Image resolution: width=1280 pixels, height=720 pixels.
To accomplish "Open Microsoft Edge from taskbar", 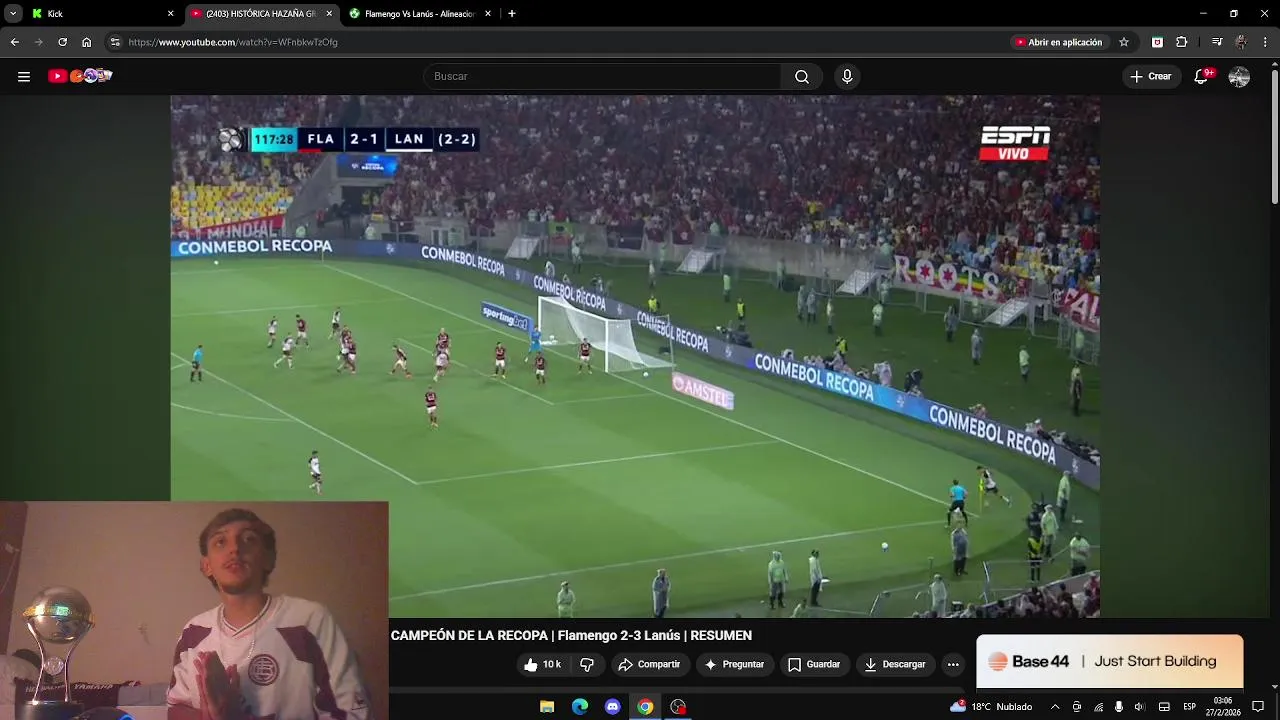I will click(580, 706).
